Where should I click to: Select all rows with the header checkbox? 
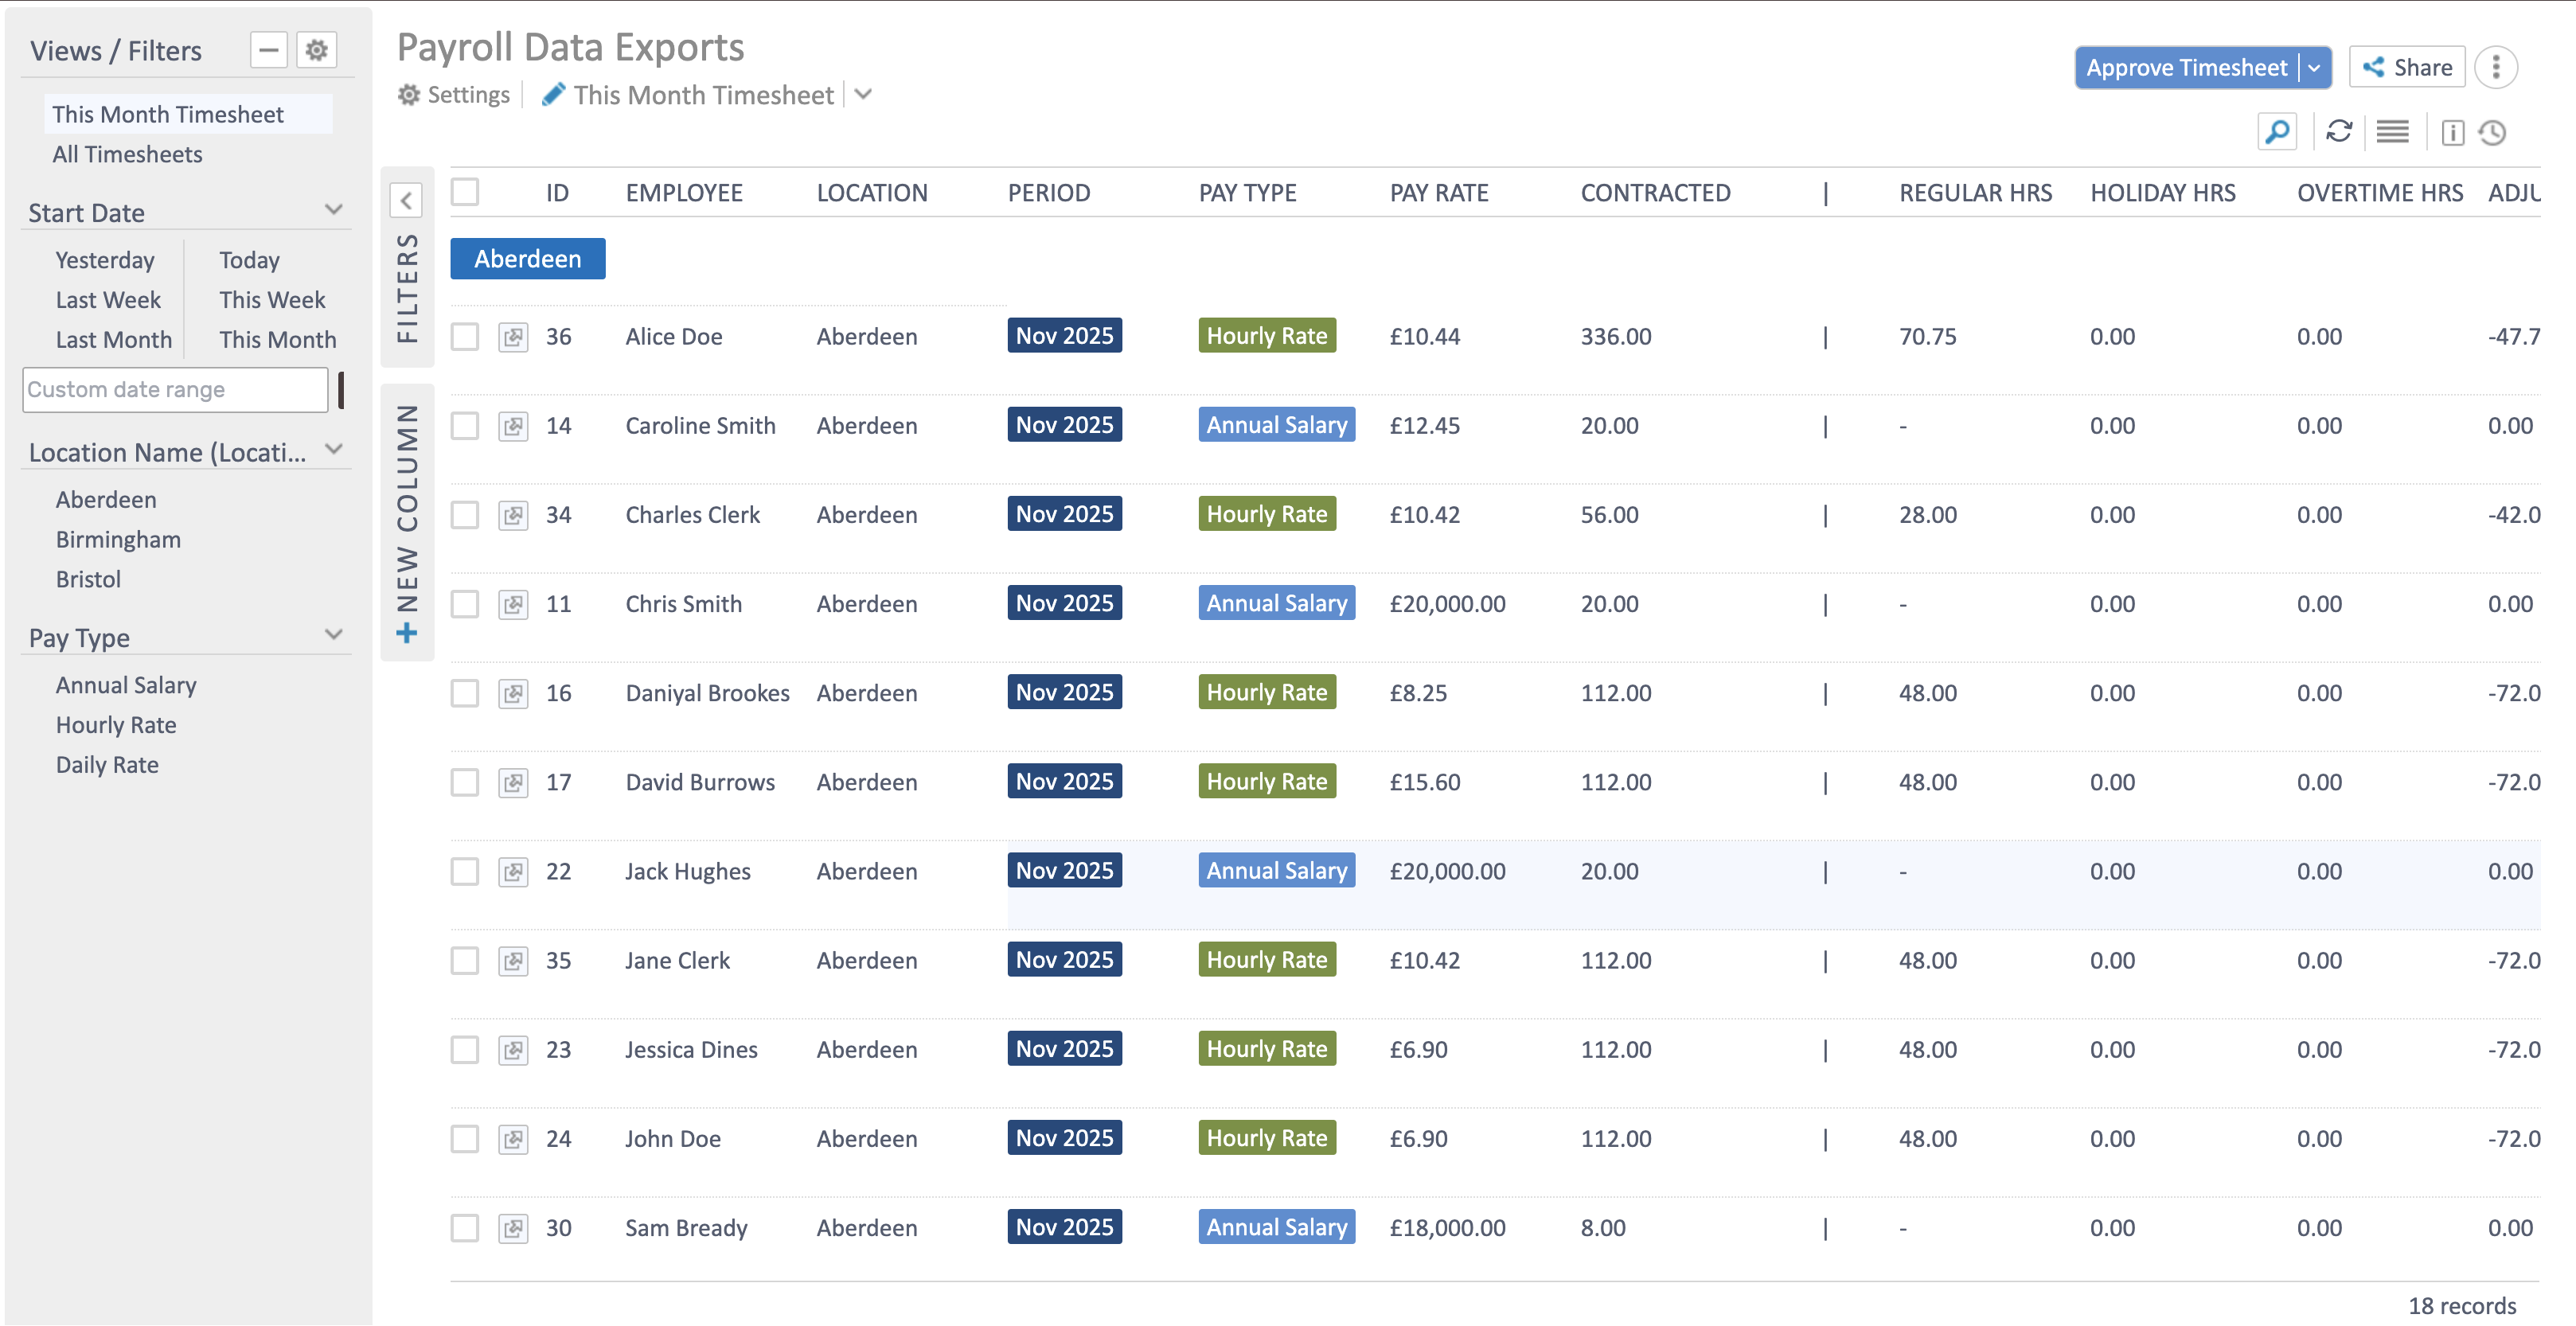464,191
